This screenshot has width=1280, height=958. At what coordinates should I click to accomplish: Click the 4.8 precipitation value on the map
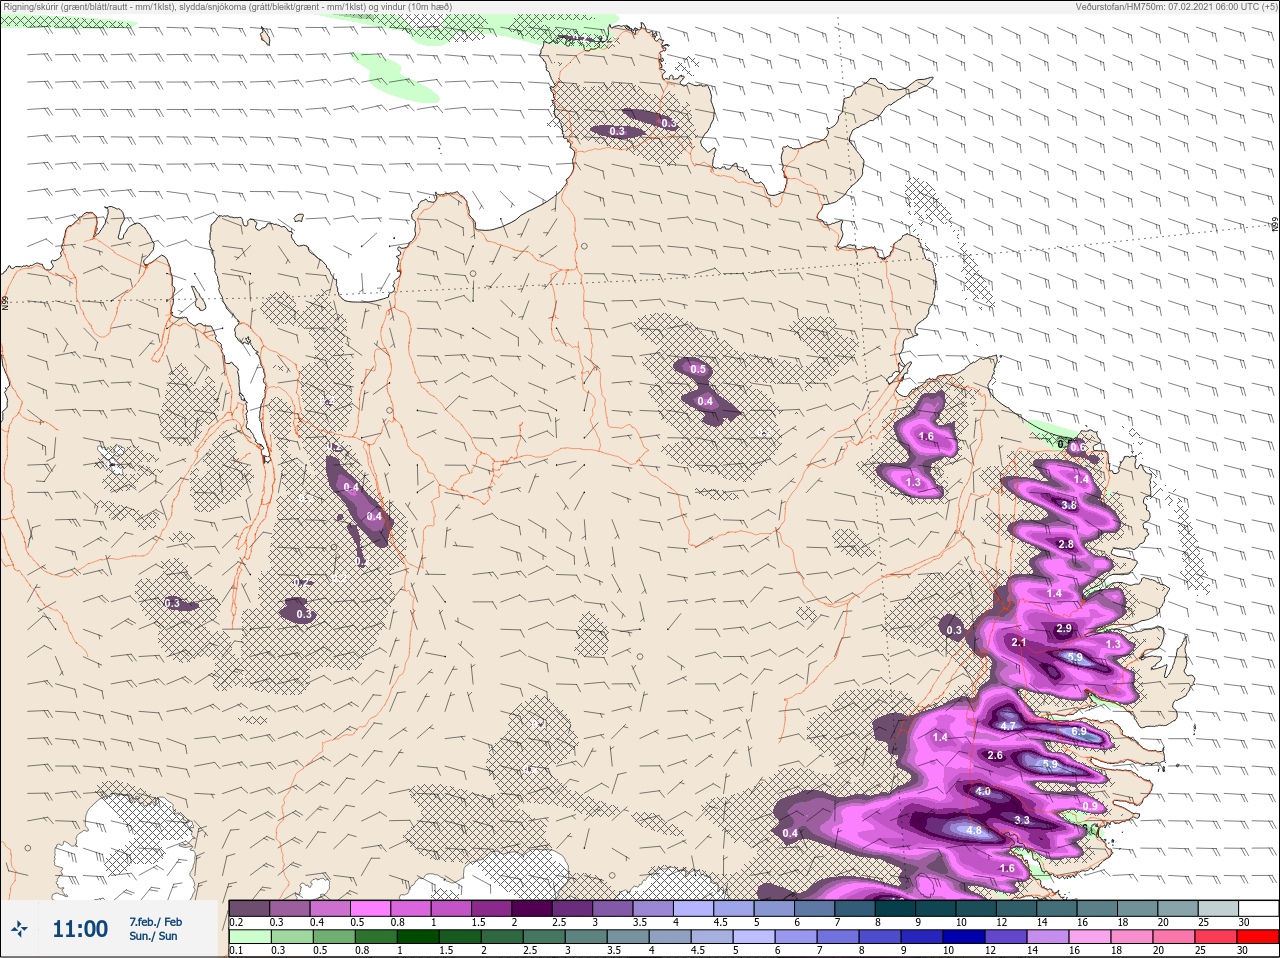pyautogui.click(x=974, y=831)
